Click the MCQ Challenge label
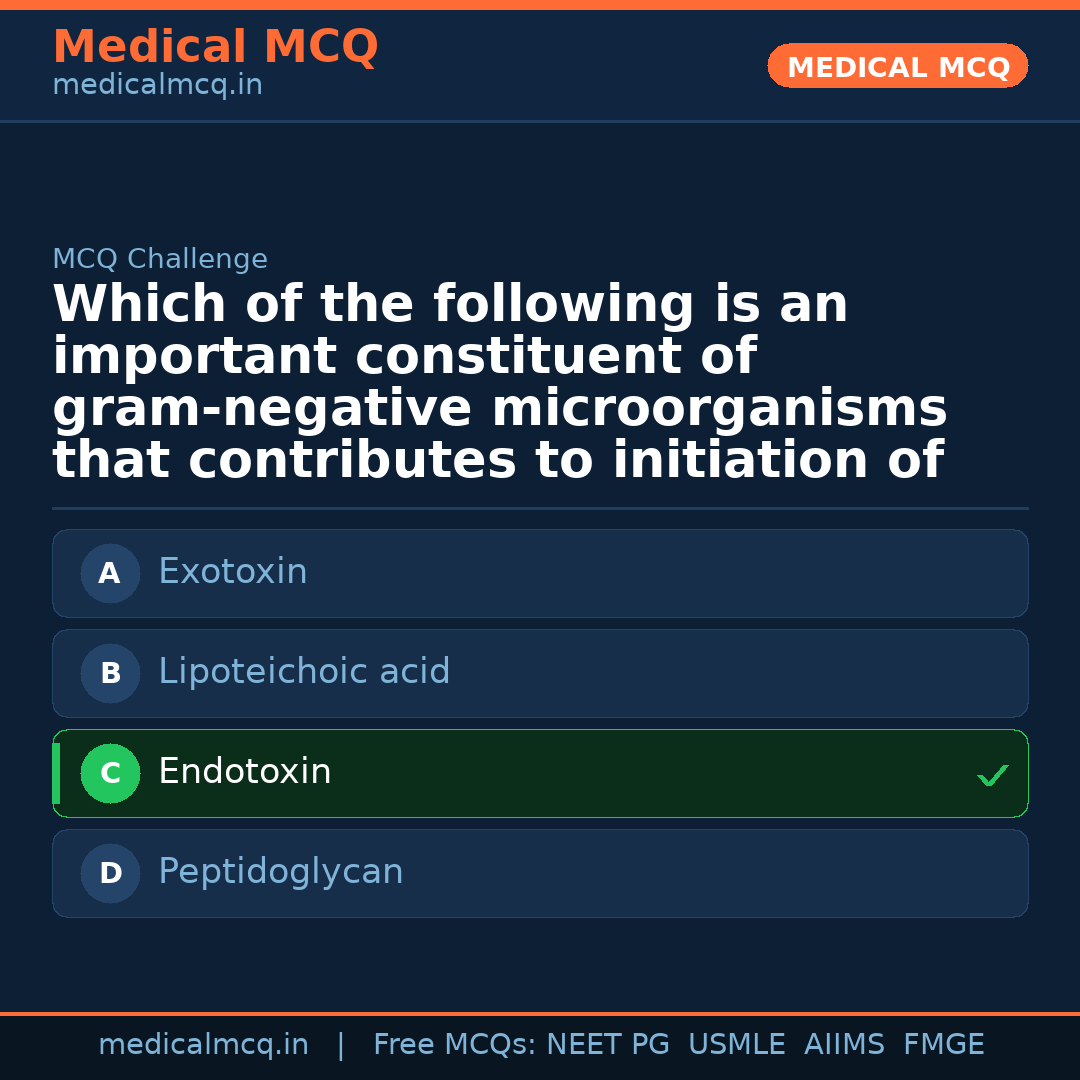 pos(160,260)
